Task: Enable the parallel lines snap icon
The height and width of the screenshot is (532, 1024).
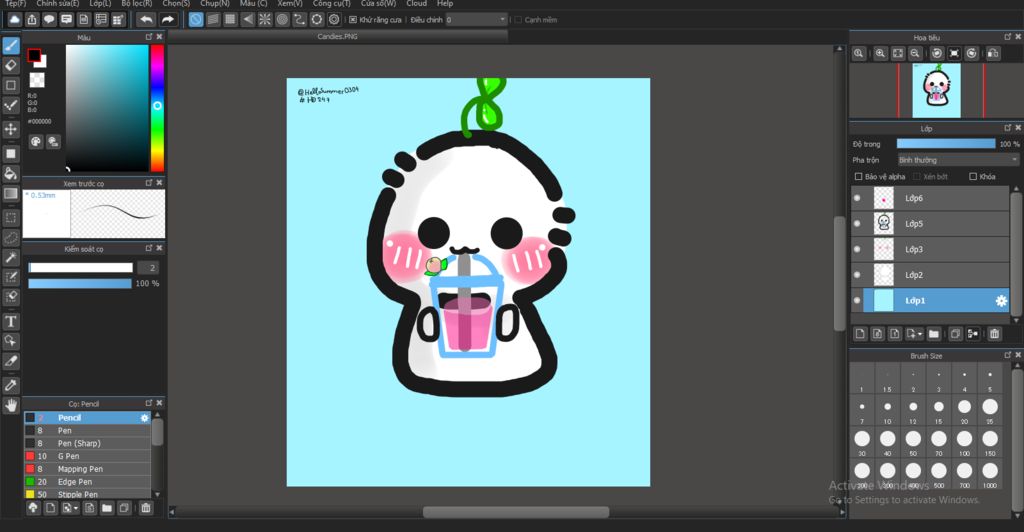Action: 213,20
